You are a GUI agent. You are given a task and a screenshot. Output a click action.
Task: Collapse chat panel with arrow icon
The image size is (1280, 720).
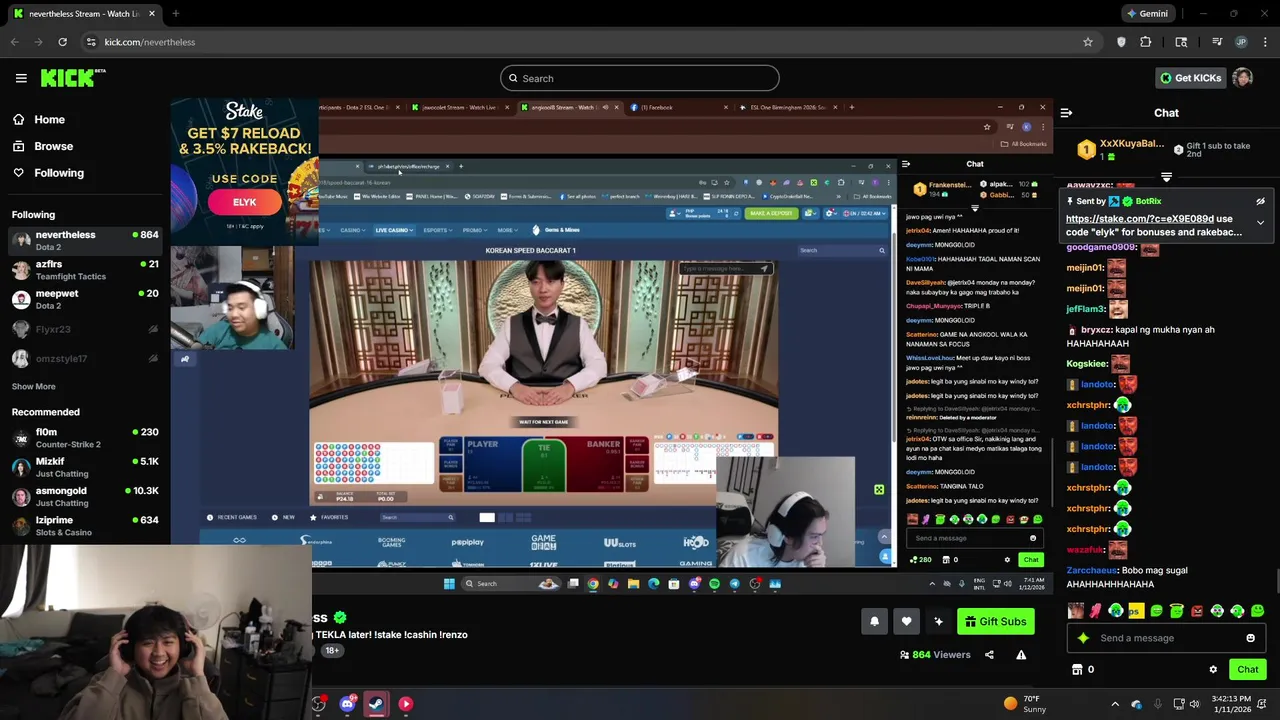click(1066, 113)
